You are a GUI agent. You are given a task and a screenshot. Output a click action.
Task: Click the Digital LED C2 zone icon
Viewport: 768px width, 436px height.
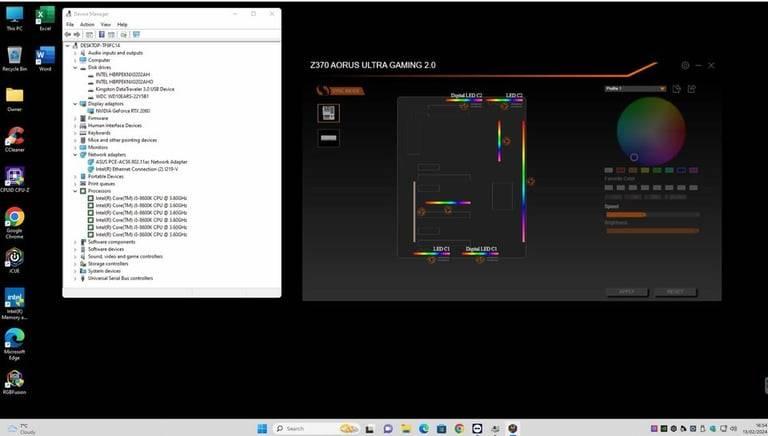click(463, 106)
